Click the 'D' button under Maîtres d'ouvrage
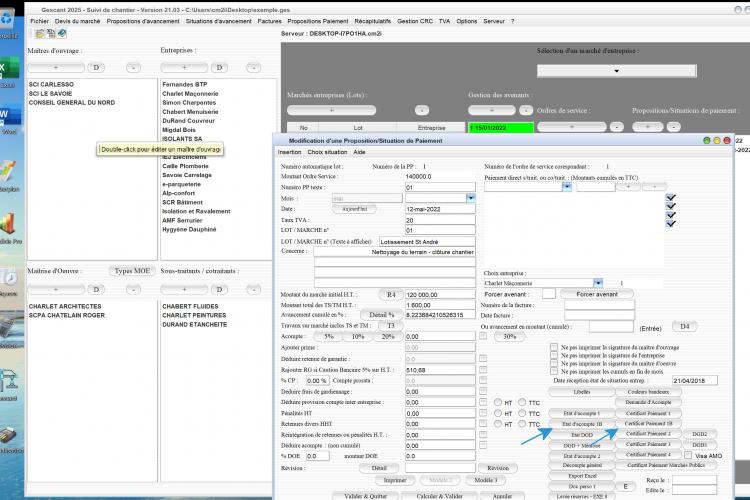750x500 pixels. point(96,67)
